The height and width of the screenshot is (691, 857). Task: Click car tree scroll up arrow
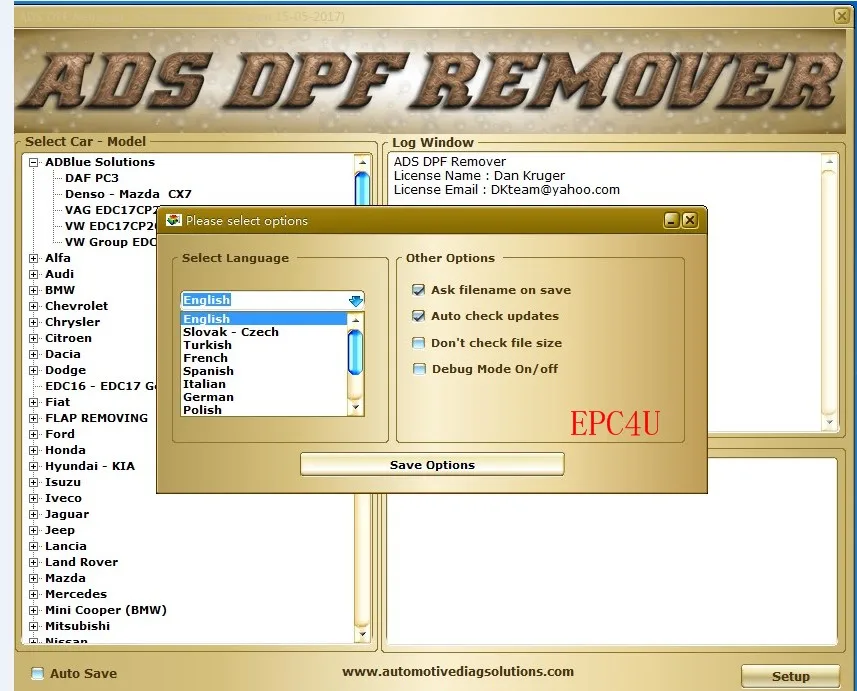coord(362,162)
